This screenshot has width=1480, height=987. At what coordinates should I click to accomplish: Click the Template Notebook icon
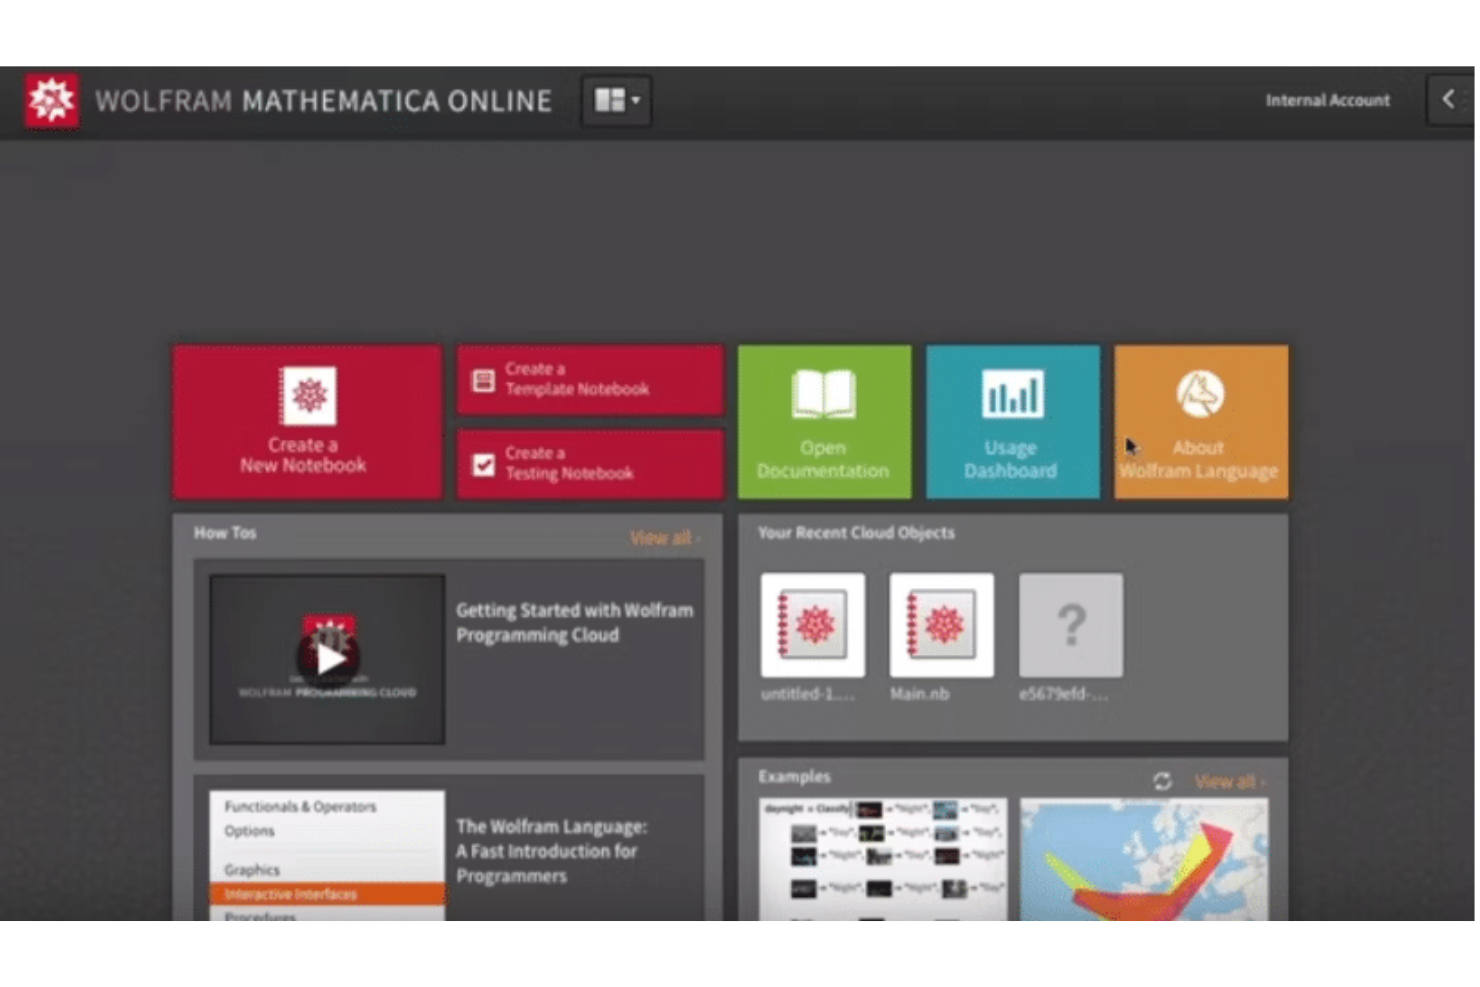(484, 380)
